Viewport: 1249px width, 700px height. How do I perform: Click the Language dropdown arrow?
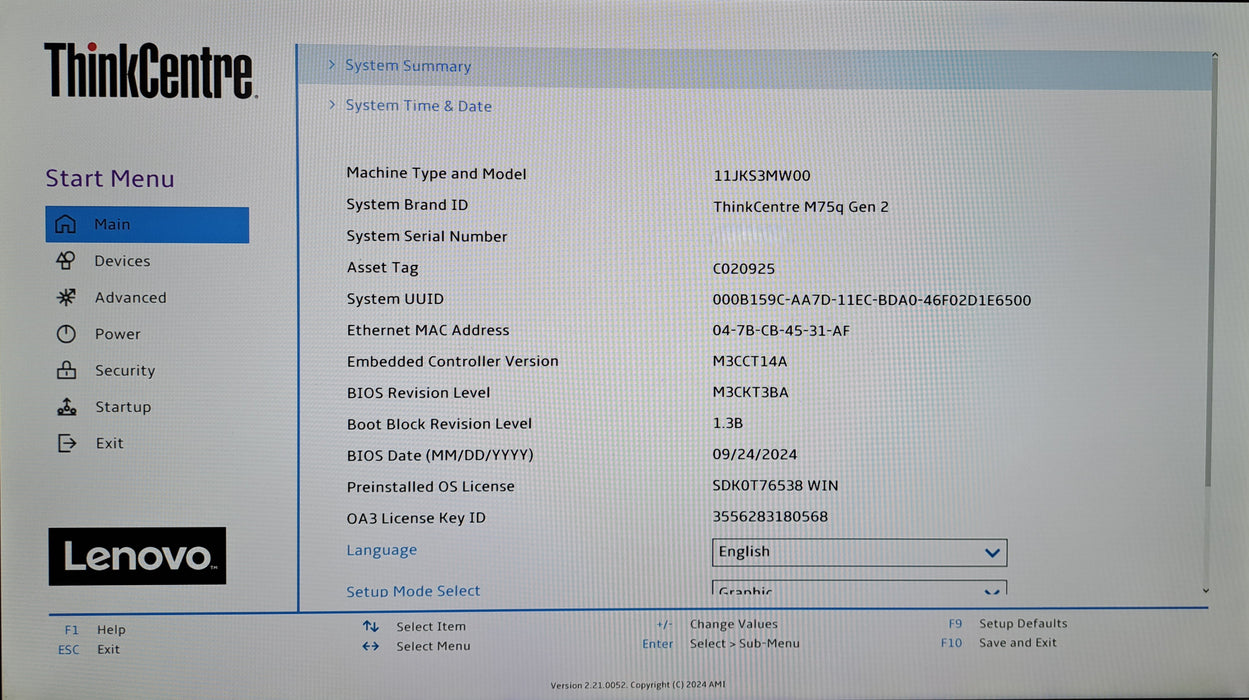(992, 552)
